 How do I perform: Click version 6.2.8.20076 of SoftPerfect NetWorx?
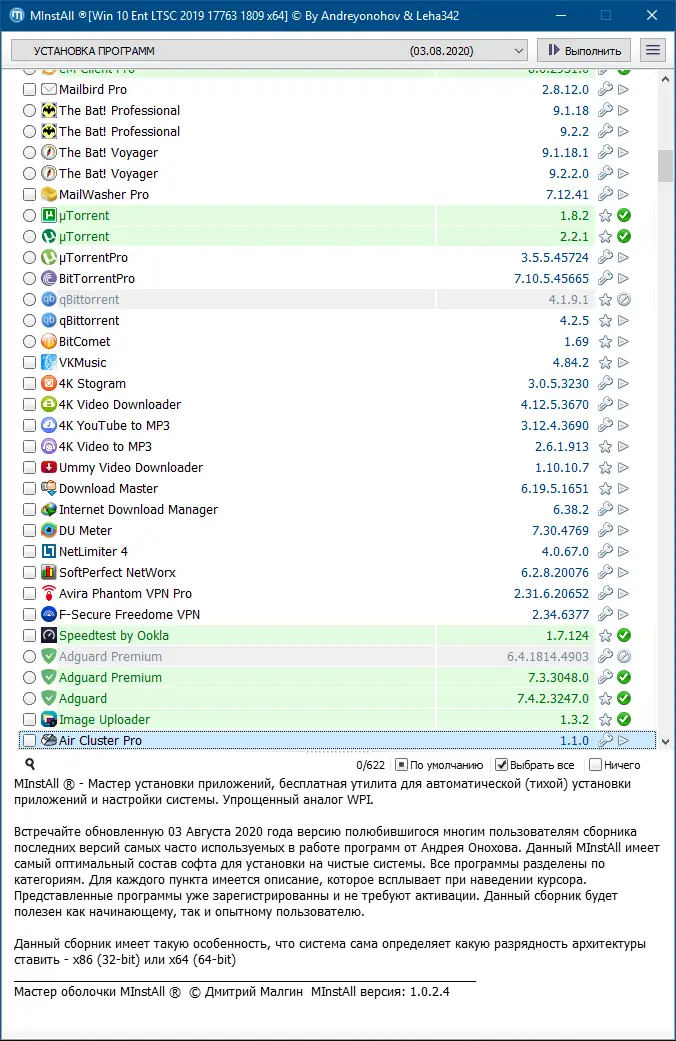(x=554, y=573)
